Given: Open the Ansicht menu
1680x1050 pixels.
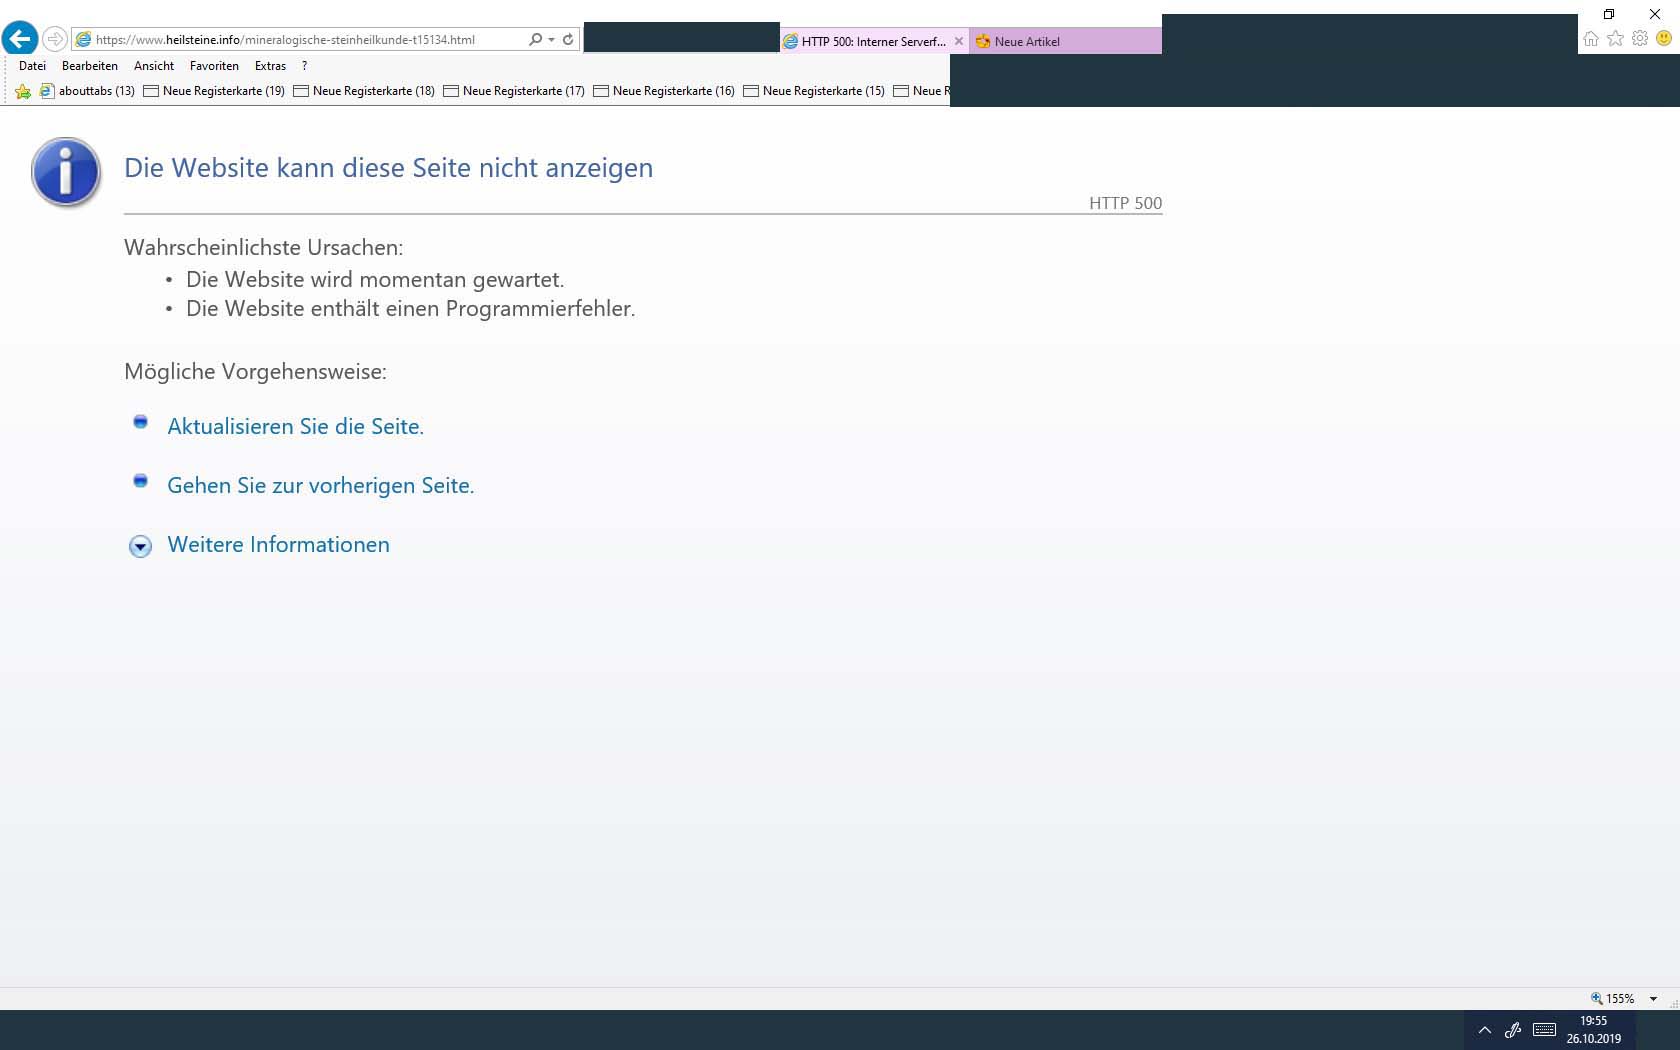Looking at the screenshot, I should pos(154,66).
